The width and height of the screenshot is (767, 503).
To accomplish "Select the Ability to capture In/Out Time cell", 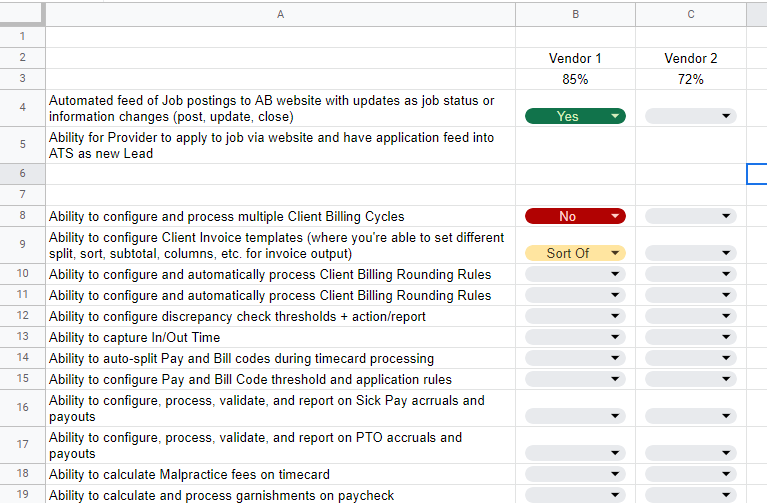I will click(280, 338).
